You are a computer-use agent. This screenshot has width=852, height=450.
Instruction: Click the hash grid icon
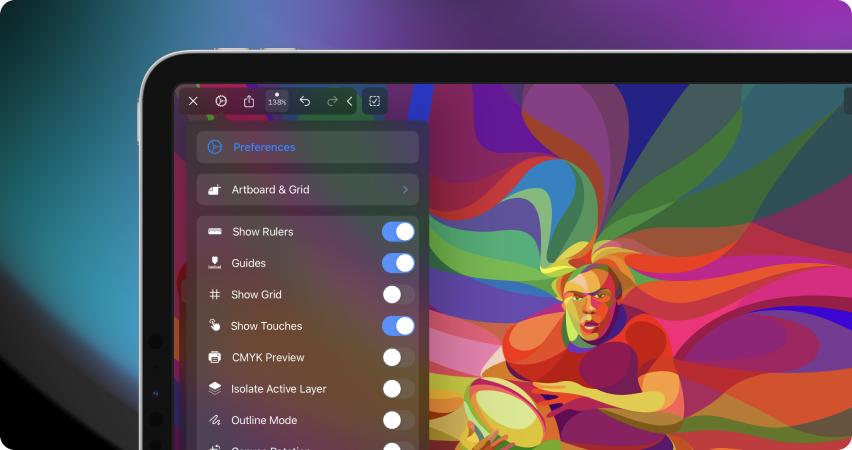tap(215, 295)
